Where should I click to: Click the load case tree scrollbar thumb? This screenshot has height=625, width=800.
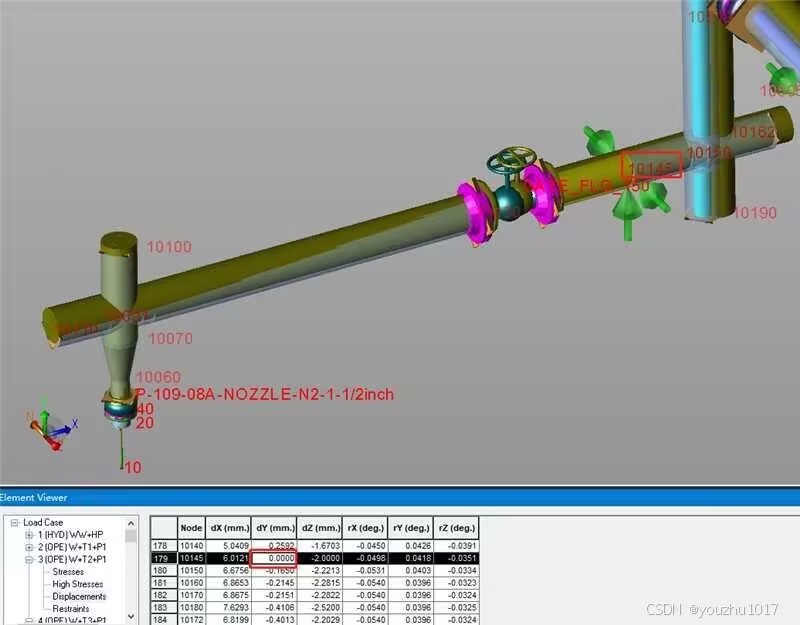pos(131,536)
